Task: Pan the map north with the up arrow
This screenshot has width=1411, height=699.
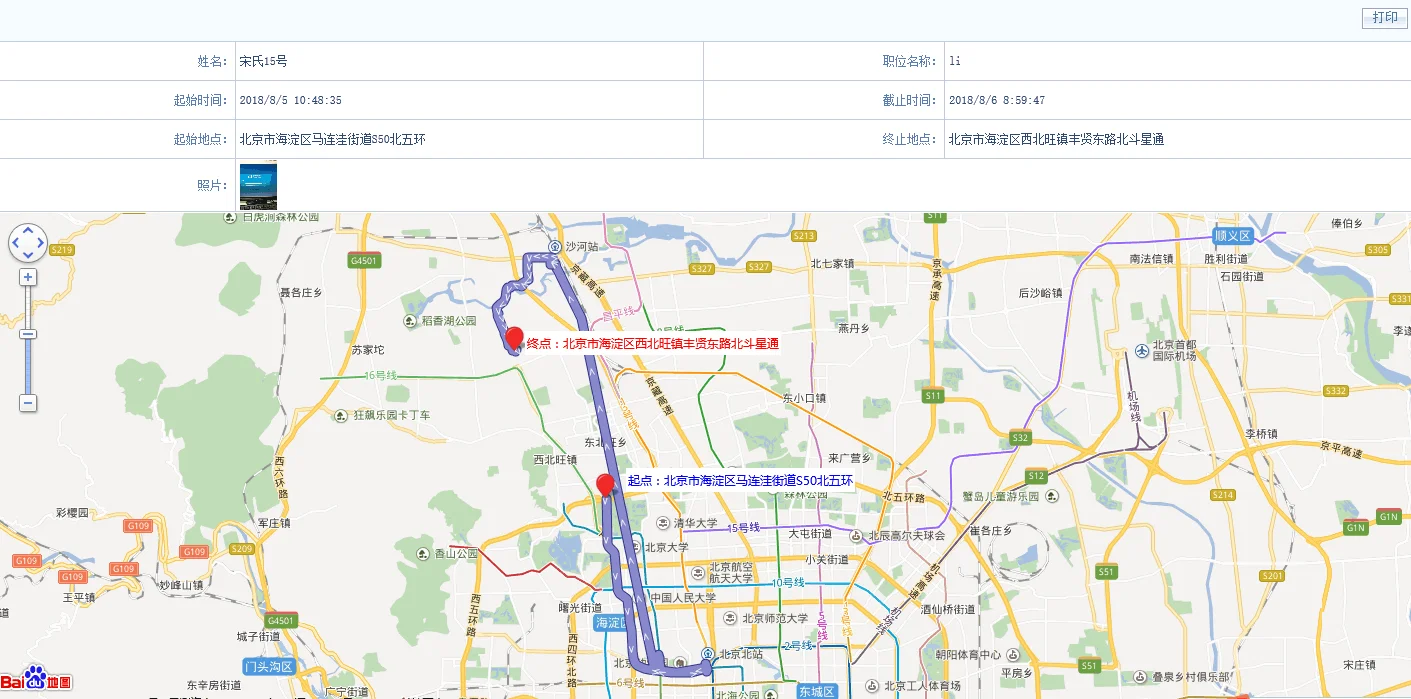Action: [28, 228]
